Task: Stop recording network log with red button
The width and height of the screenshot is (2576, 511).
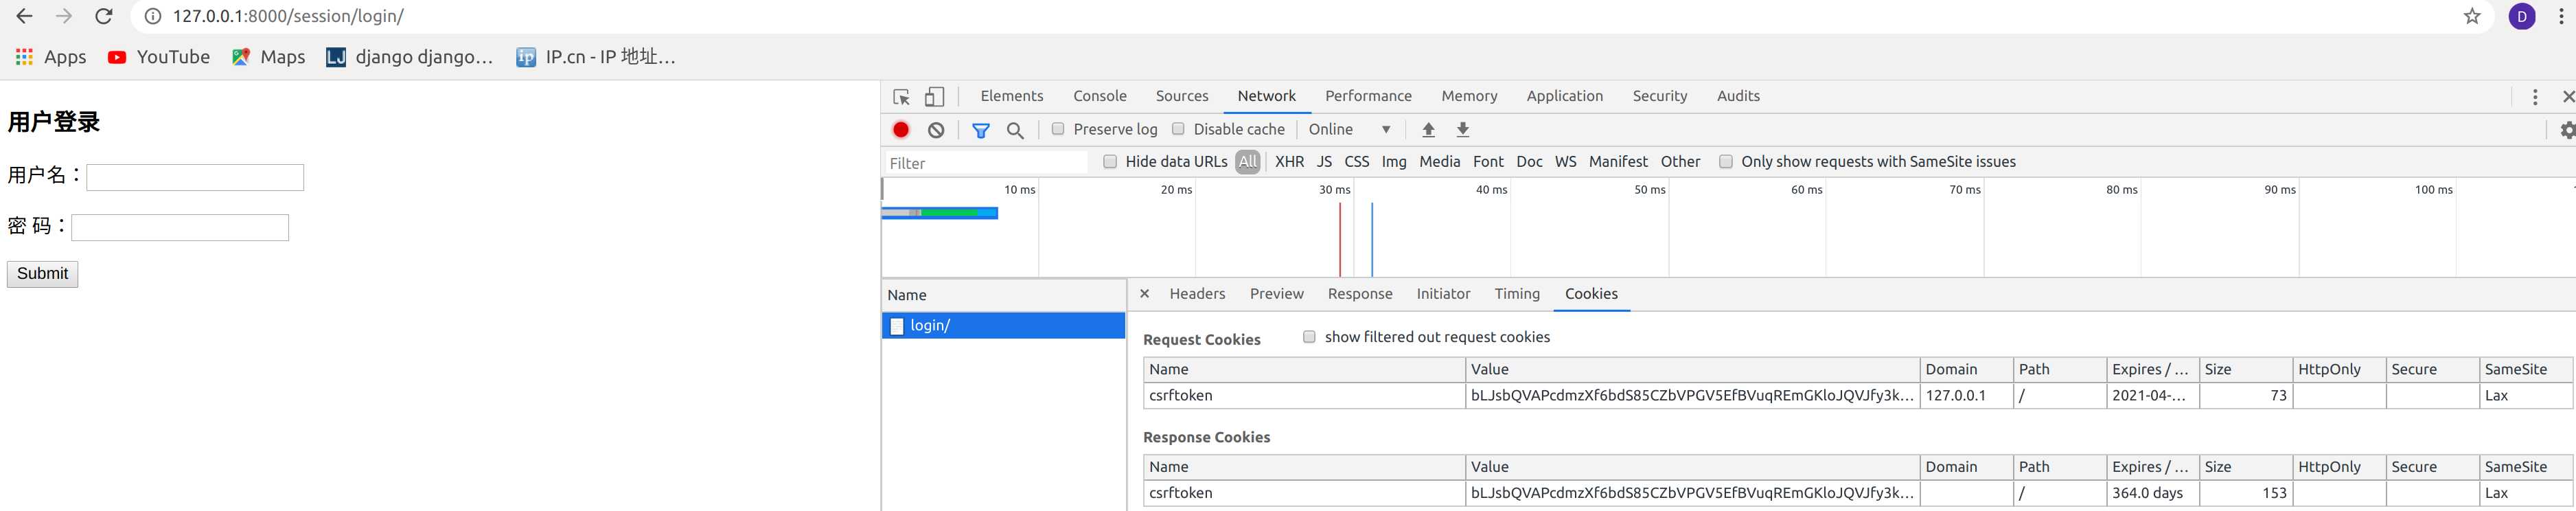Action: [901, 130]
